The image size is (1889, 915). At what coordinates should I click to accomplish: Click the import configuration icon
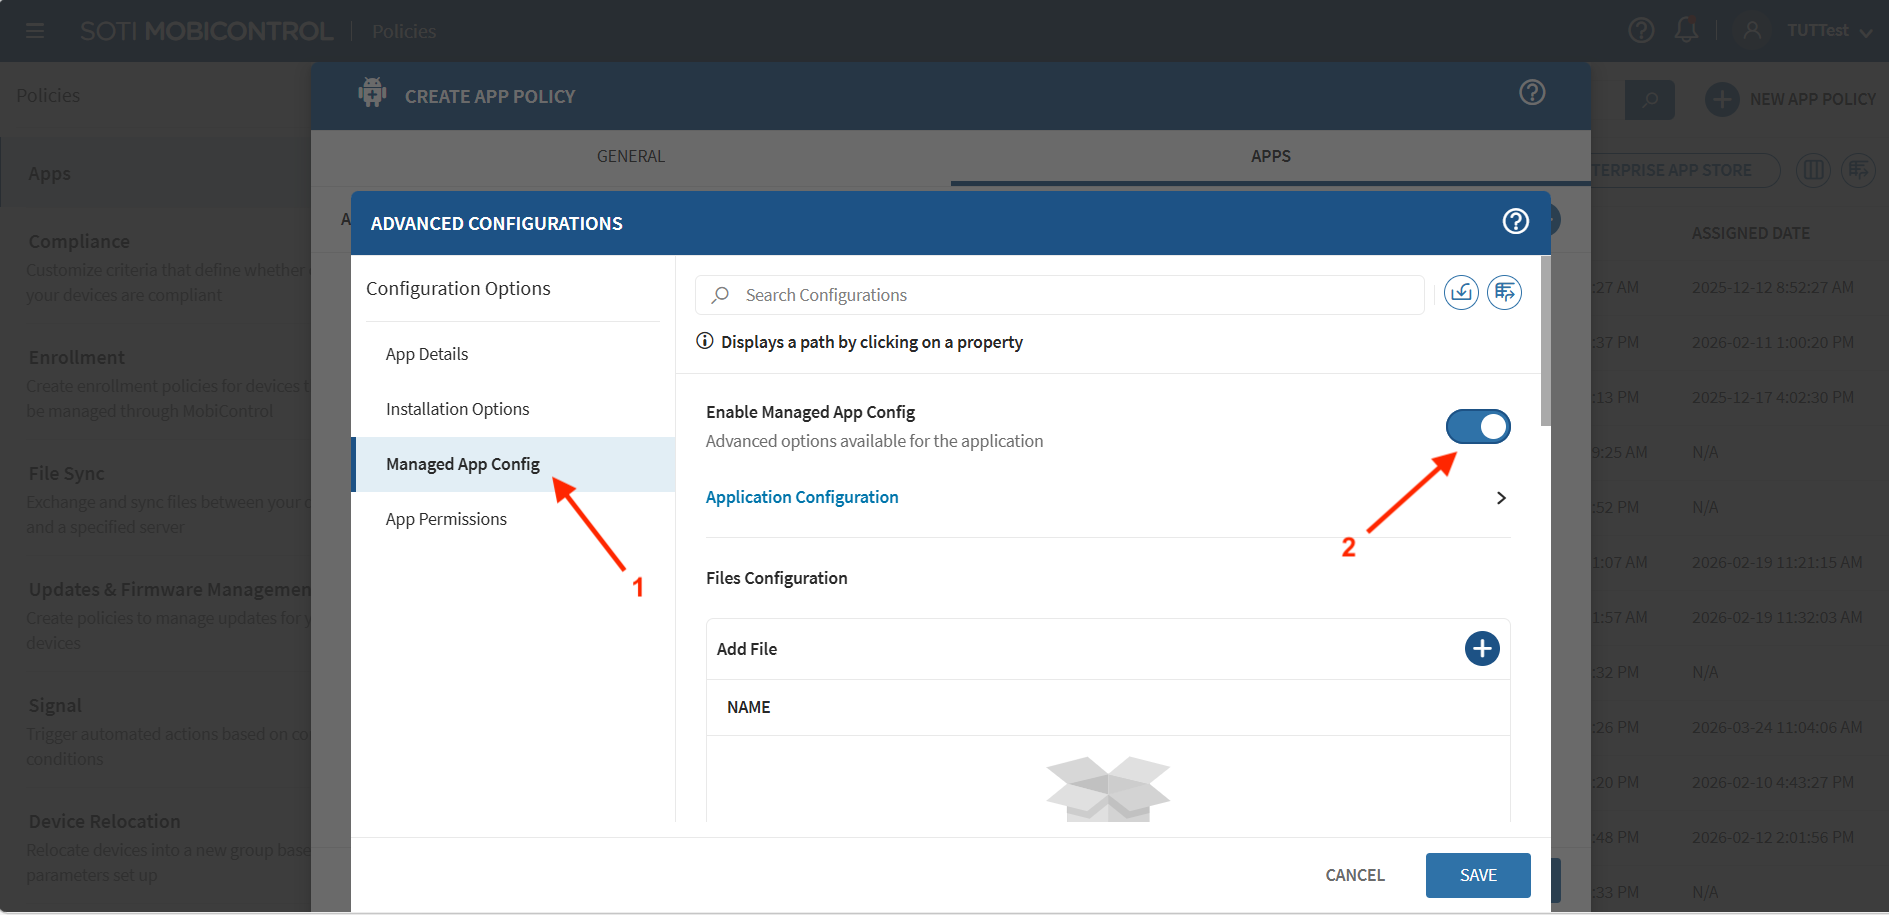(1461, 293)
